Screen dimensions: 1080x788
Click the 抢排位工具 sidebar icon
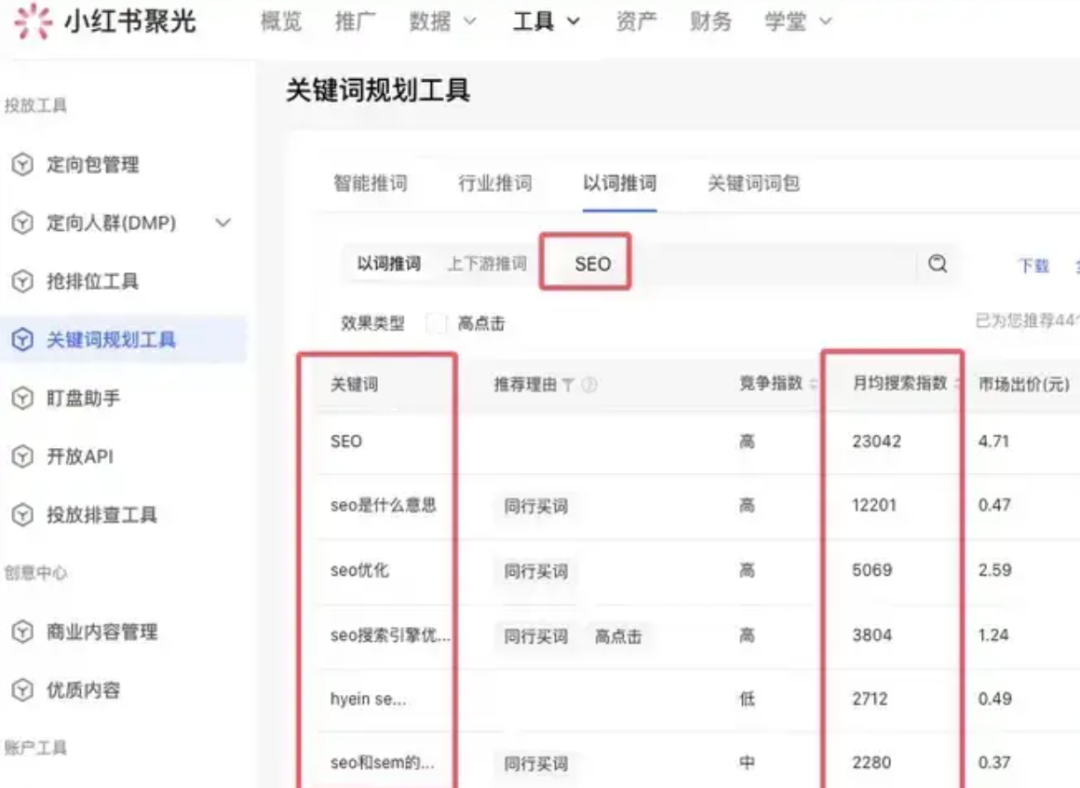click(x=22, y=282)
